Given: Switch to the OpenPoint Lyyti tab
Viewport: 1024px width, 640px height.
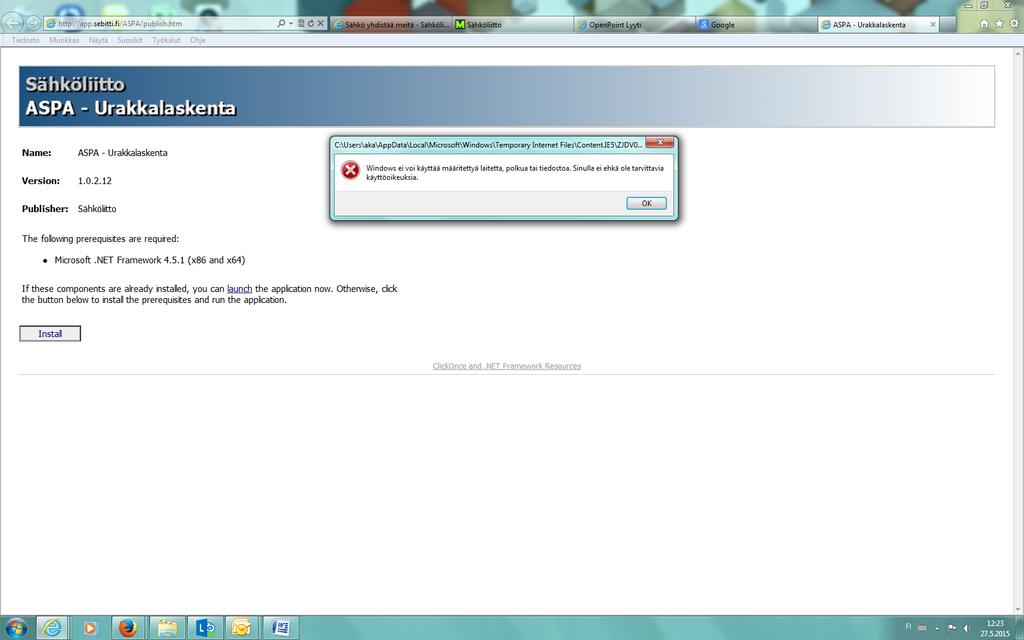Looking at the screenshot, I should 634,24.
